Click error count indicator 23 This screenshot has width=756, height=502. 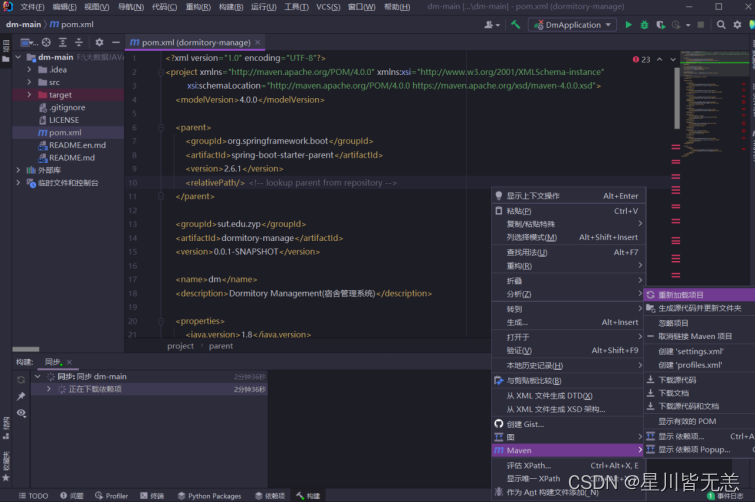coord(642,59)
